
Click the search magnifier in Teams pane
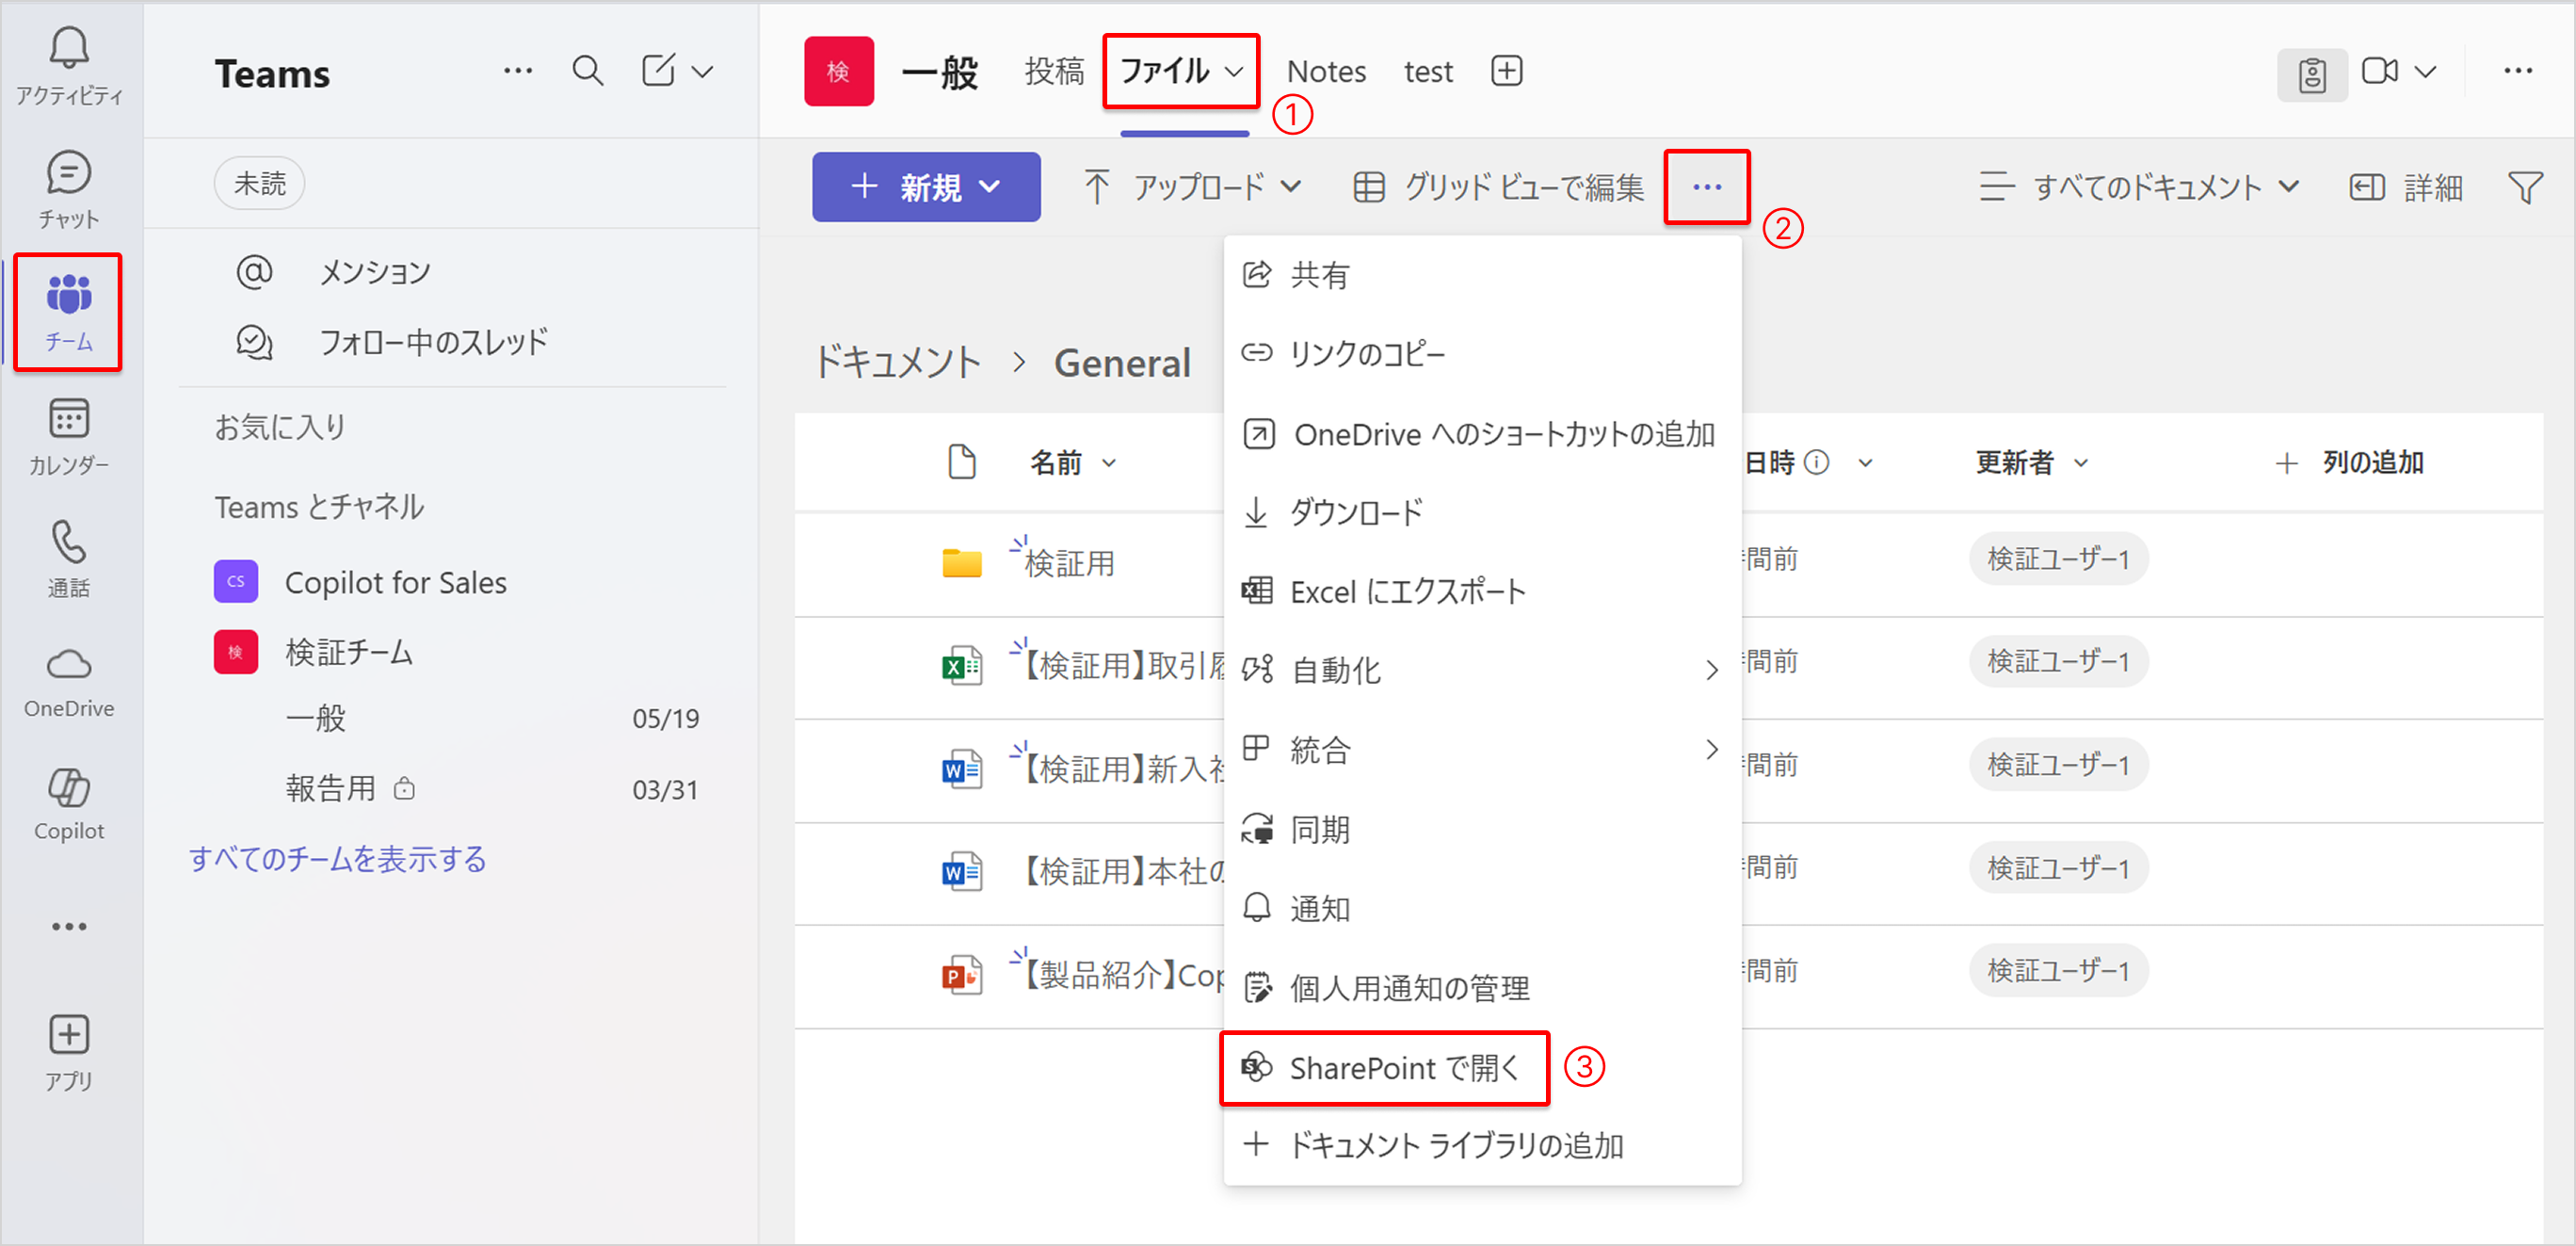click(x=587, y=71)
